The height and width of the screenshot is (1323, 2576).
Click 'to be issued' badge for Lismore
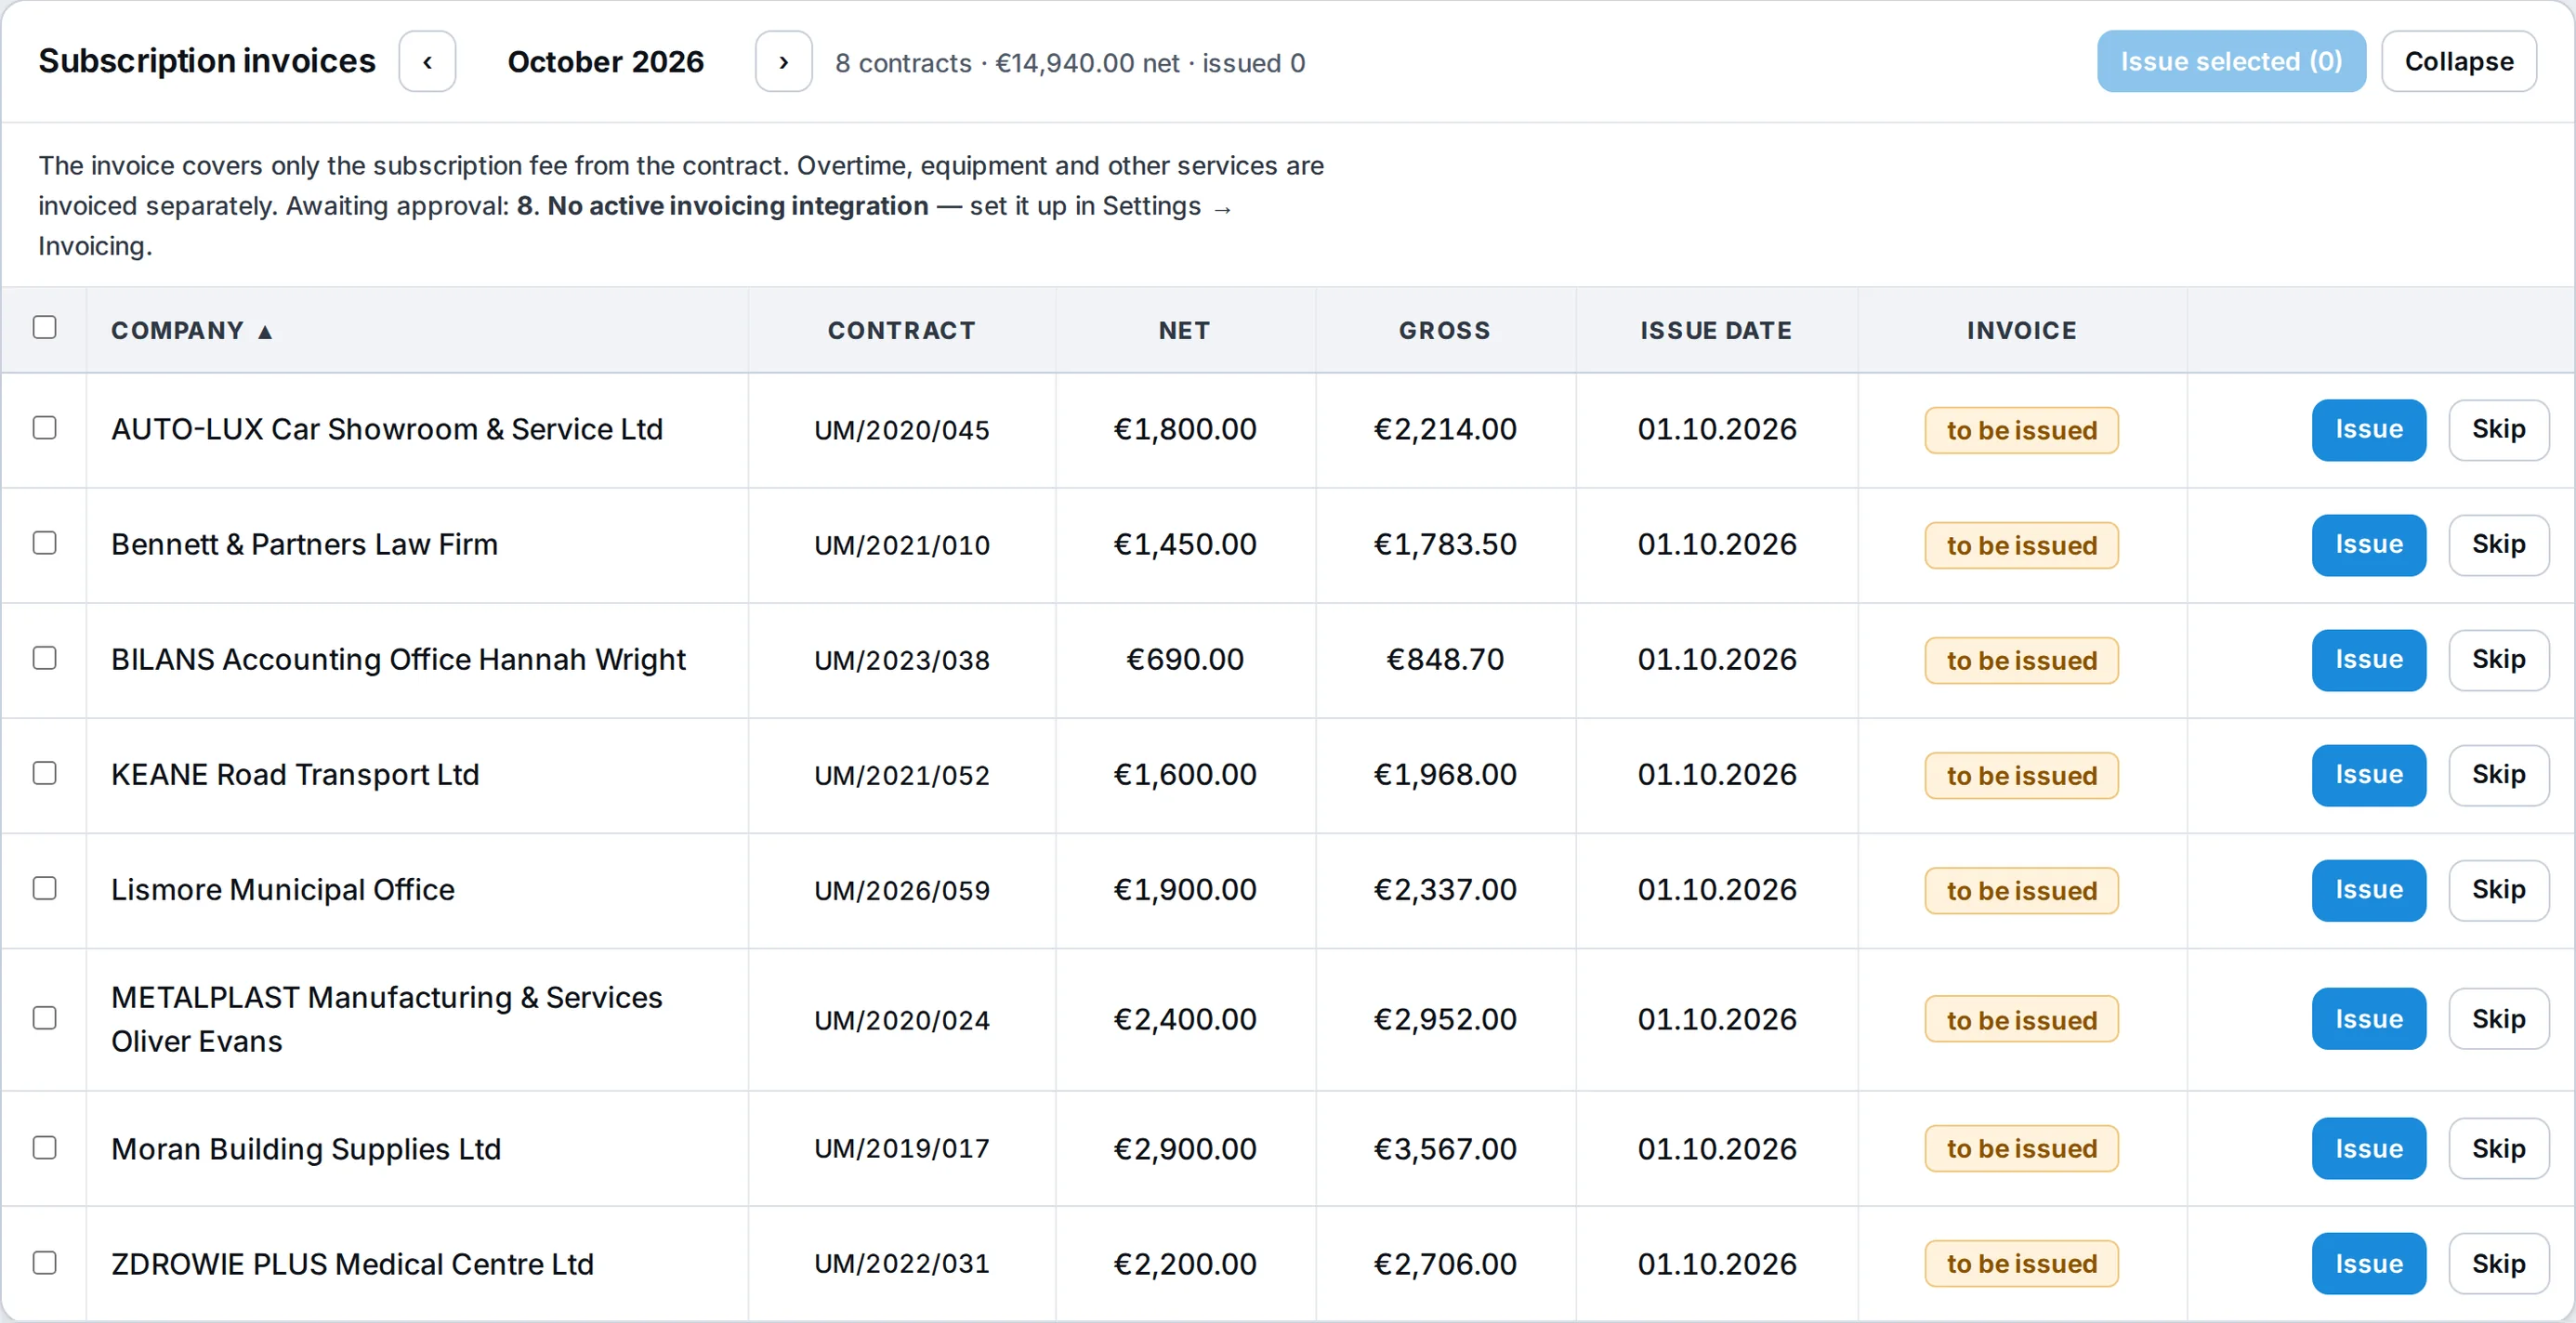(2021, 890)
